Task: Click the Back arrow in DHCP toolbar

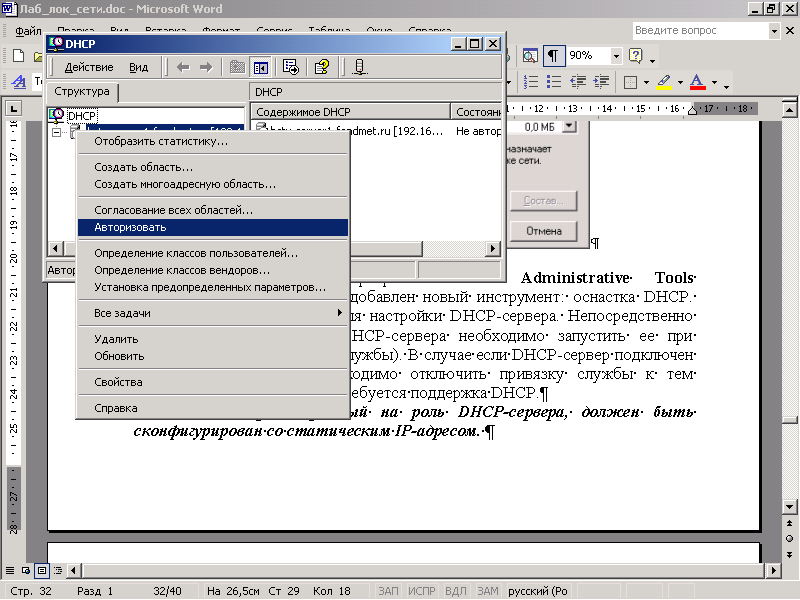Action: [183, 67]
